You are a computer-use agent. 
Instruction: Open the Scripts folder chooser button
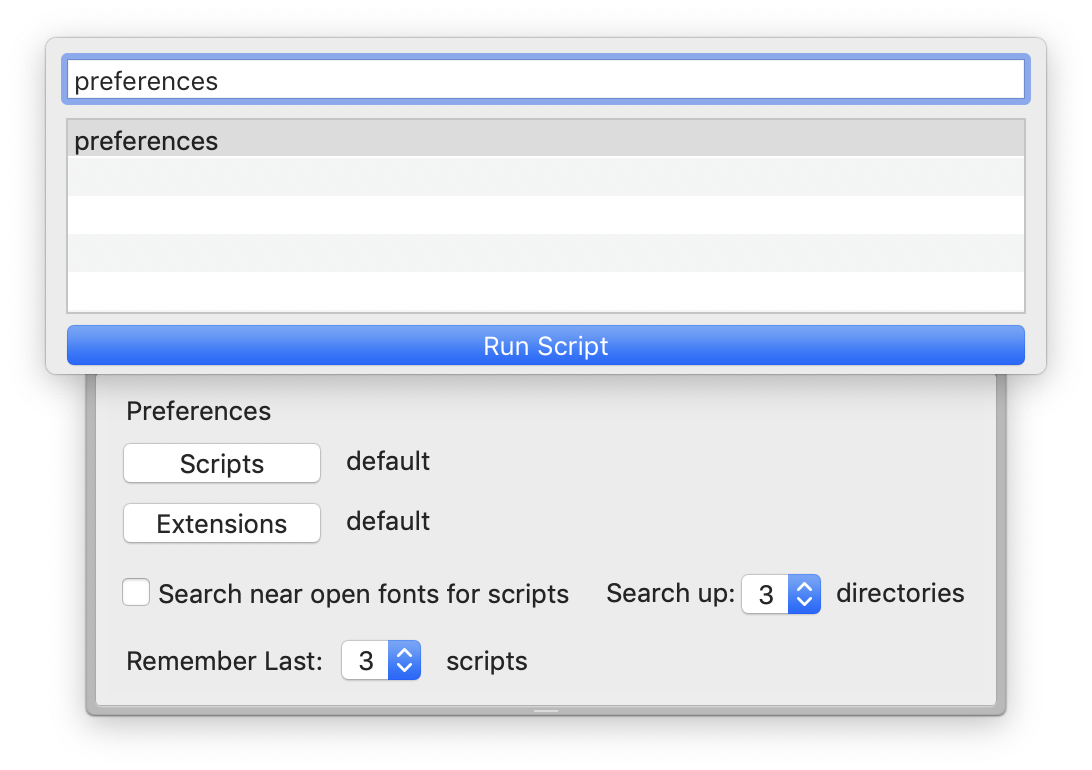(222, 464)
